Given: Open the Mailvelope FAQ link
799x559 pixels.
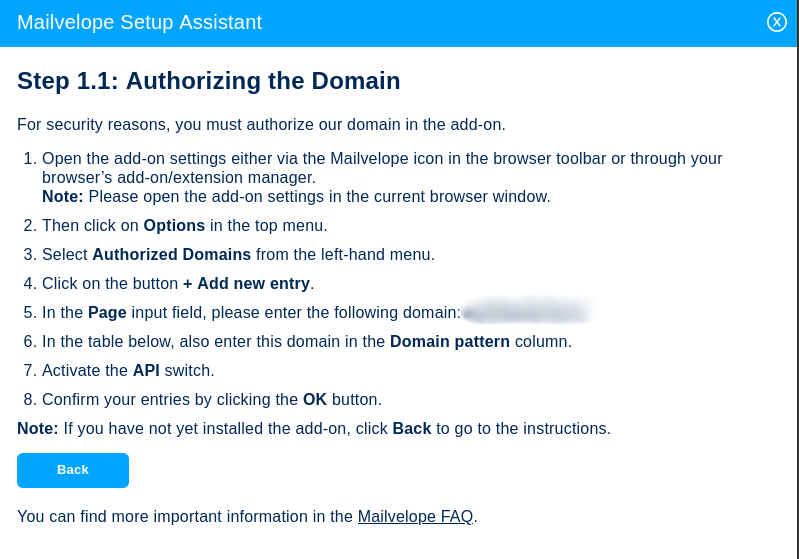Looking at the screenshot, I should [415, 517].
